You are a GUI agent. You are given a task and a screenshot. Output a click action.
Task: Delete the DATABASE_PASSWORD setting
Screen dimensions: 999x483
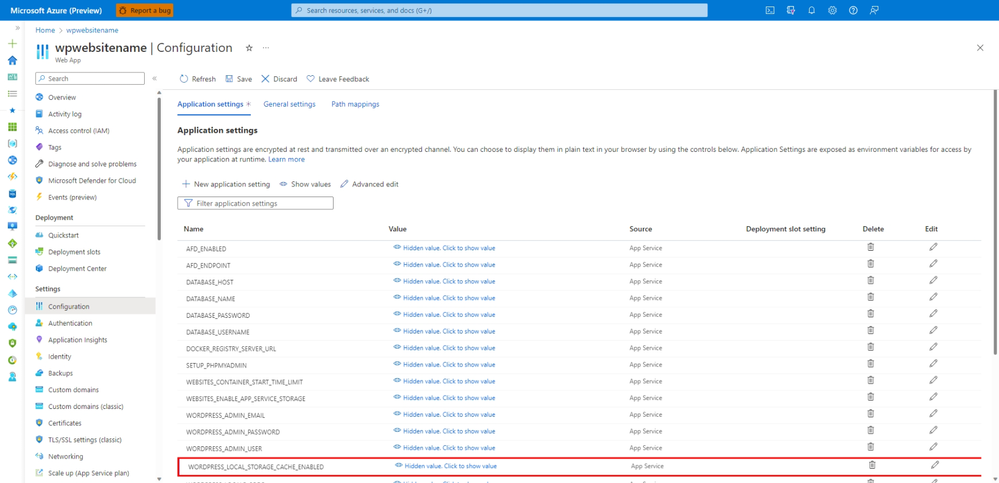click(870, 313)
